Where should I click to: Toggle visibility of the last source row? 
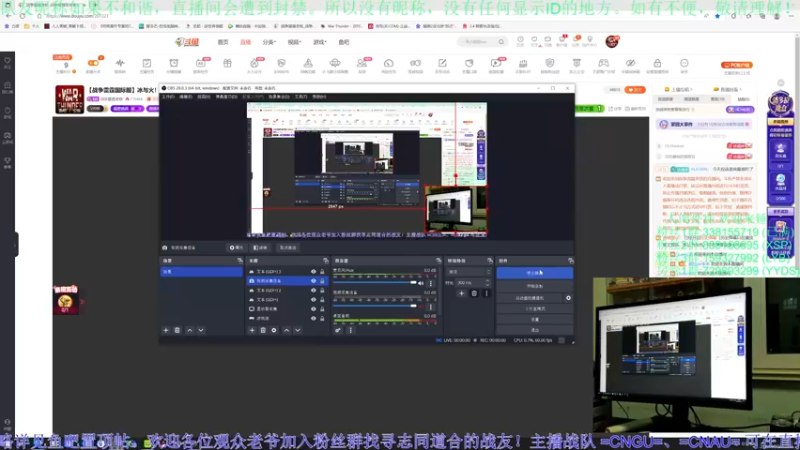pyautogui.click(x=313, y=318)
